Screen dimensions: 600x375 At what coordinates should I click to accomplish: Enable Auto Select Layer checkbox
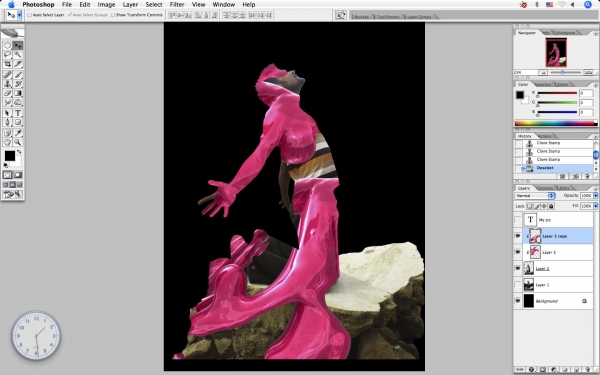29,15
